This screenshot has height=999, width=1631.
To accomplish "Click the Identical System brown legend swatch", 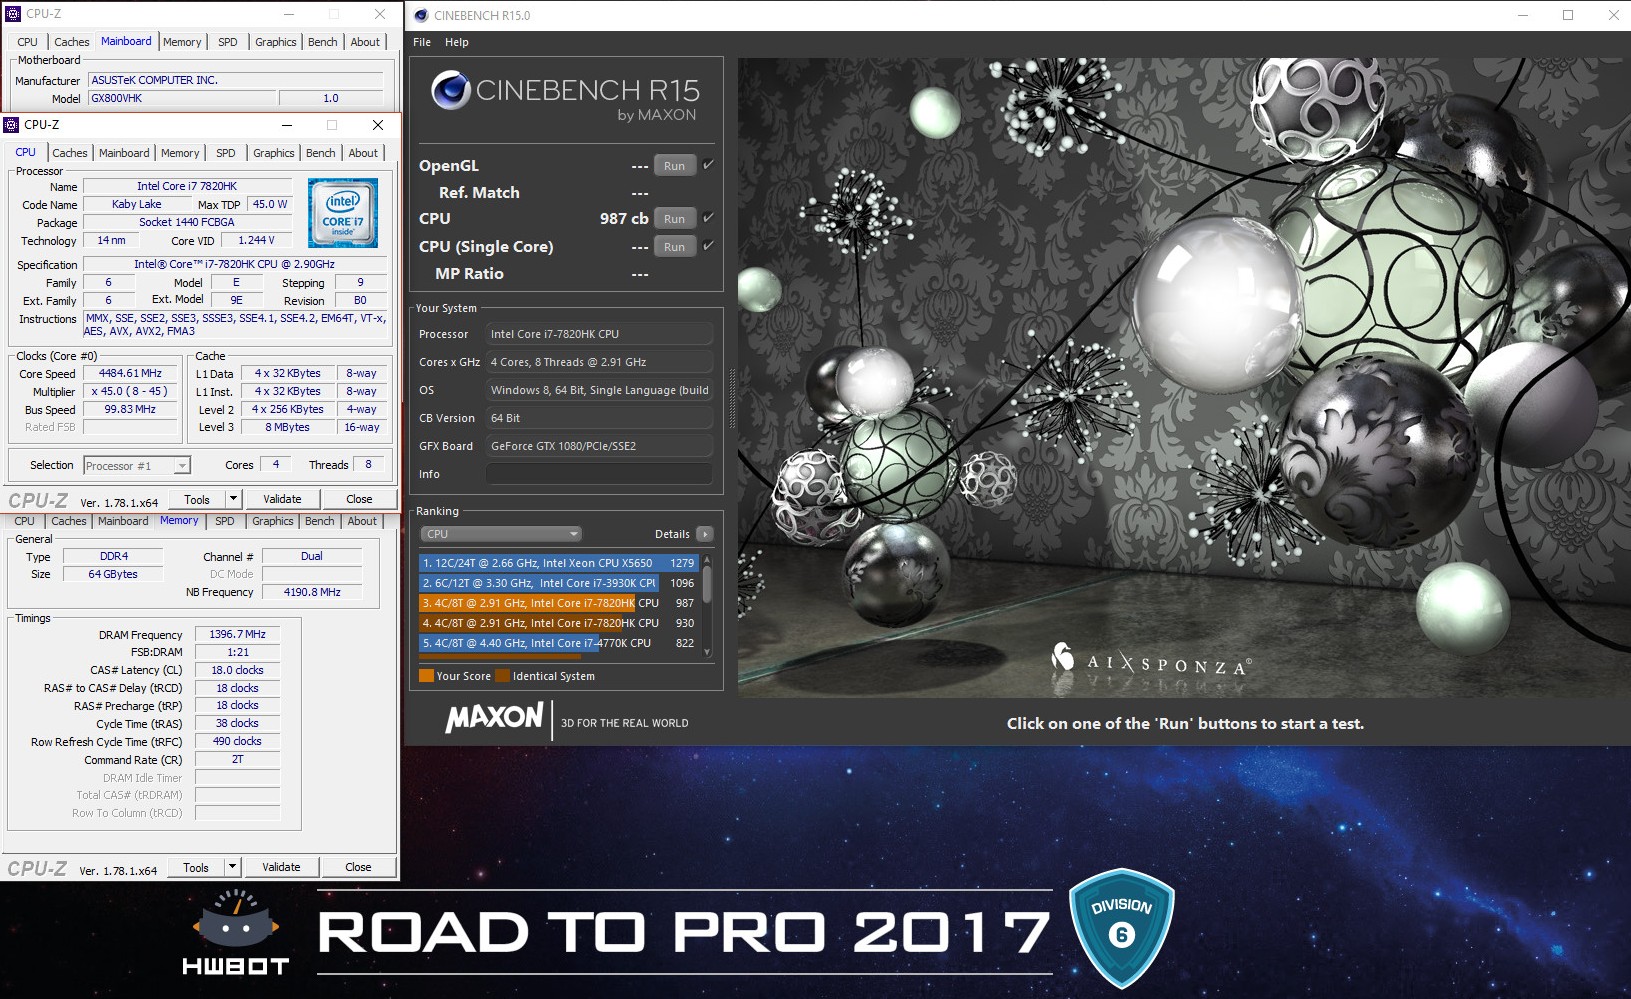I will [x=503, y=676].
